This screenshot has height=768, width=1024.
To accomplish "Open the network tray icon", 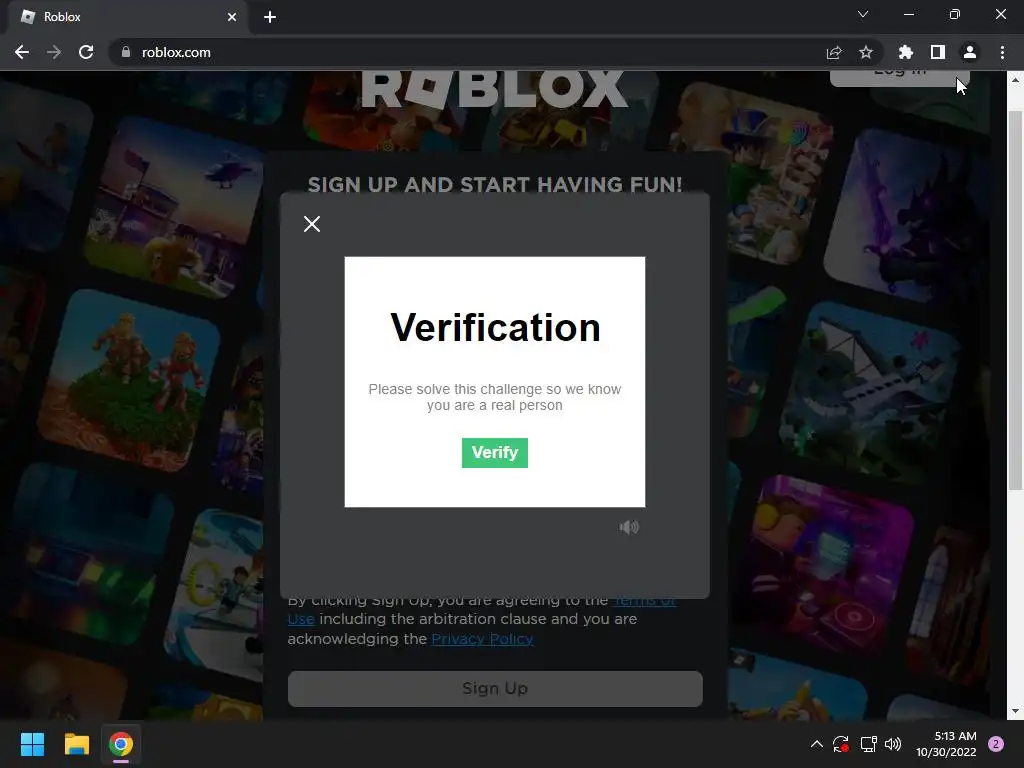I will [x=868, y=744].
